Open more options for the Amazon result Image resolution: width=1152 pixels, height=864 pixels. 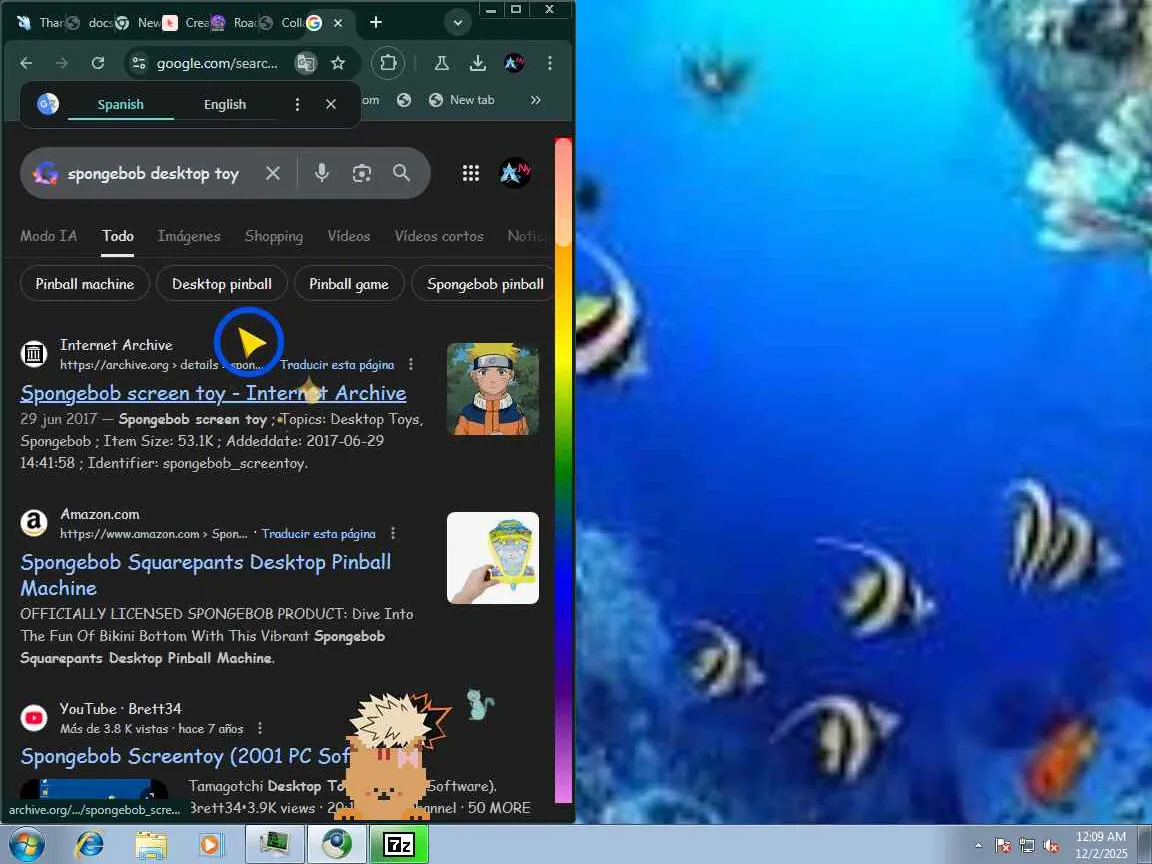393,533
